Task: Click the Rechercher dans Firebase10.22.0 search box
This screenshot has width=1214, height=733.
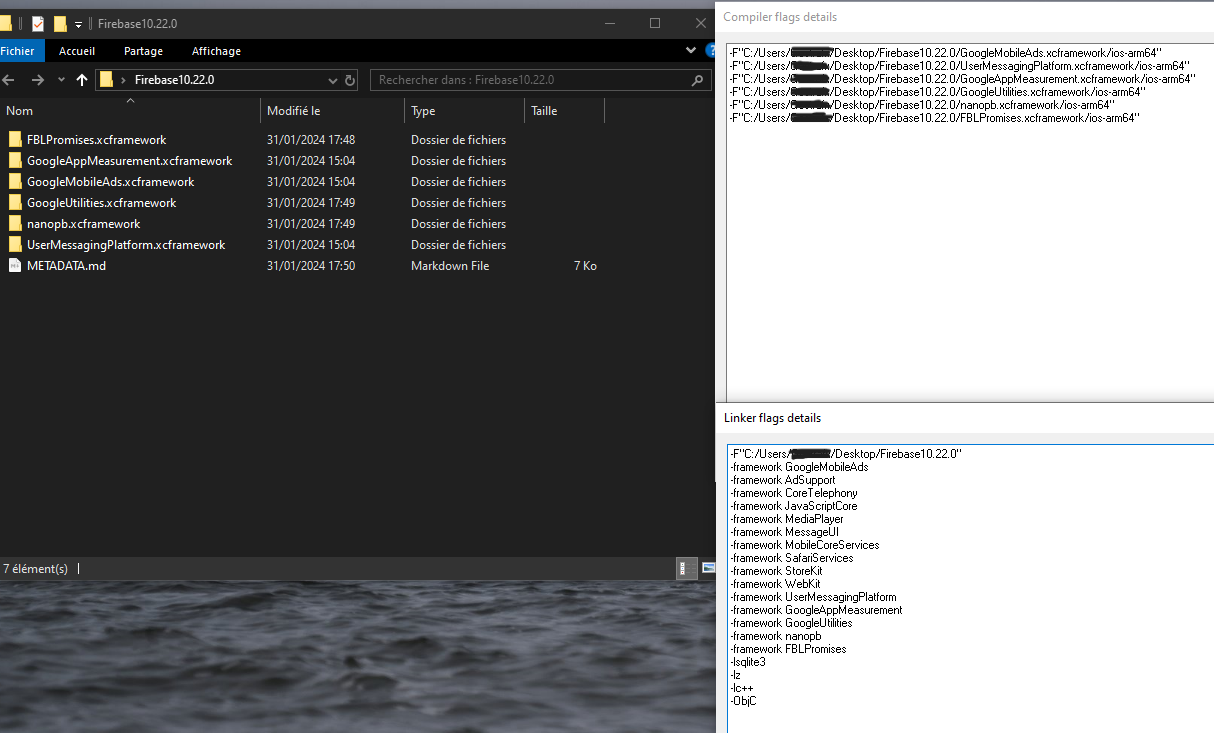Action: point(541,80)
